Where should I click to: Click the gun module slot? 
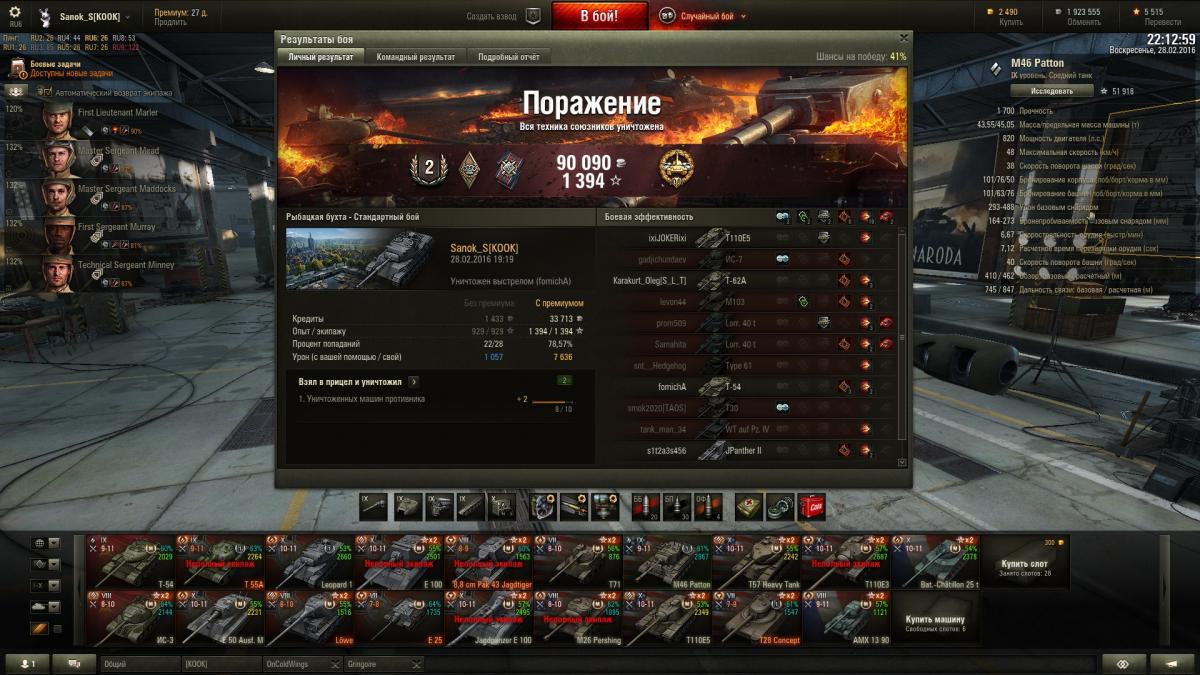pos(374,506)
